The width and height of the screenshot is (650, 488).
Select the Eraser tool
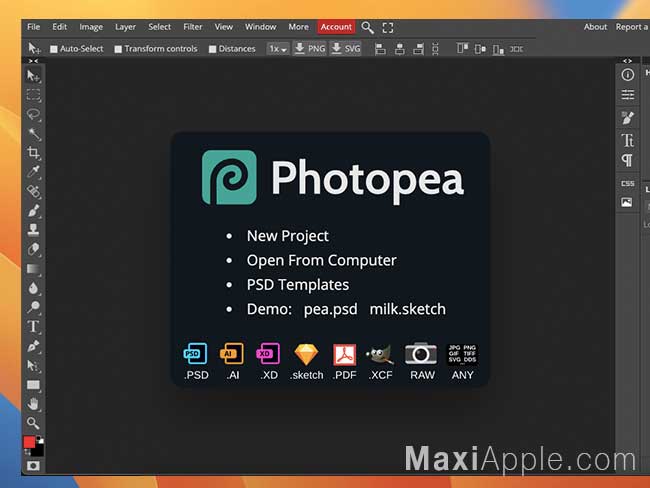click(33, 249)
